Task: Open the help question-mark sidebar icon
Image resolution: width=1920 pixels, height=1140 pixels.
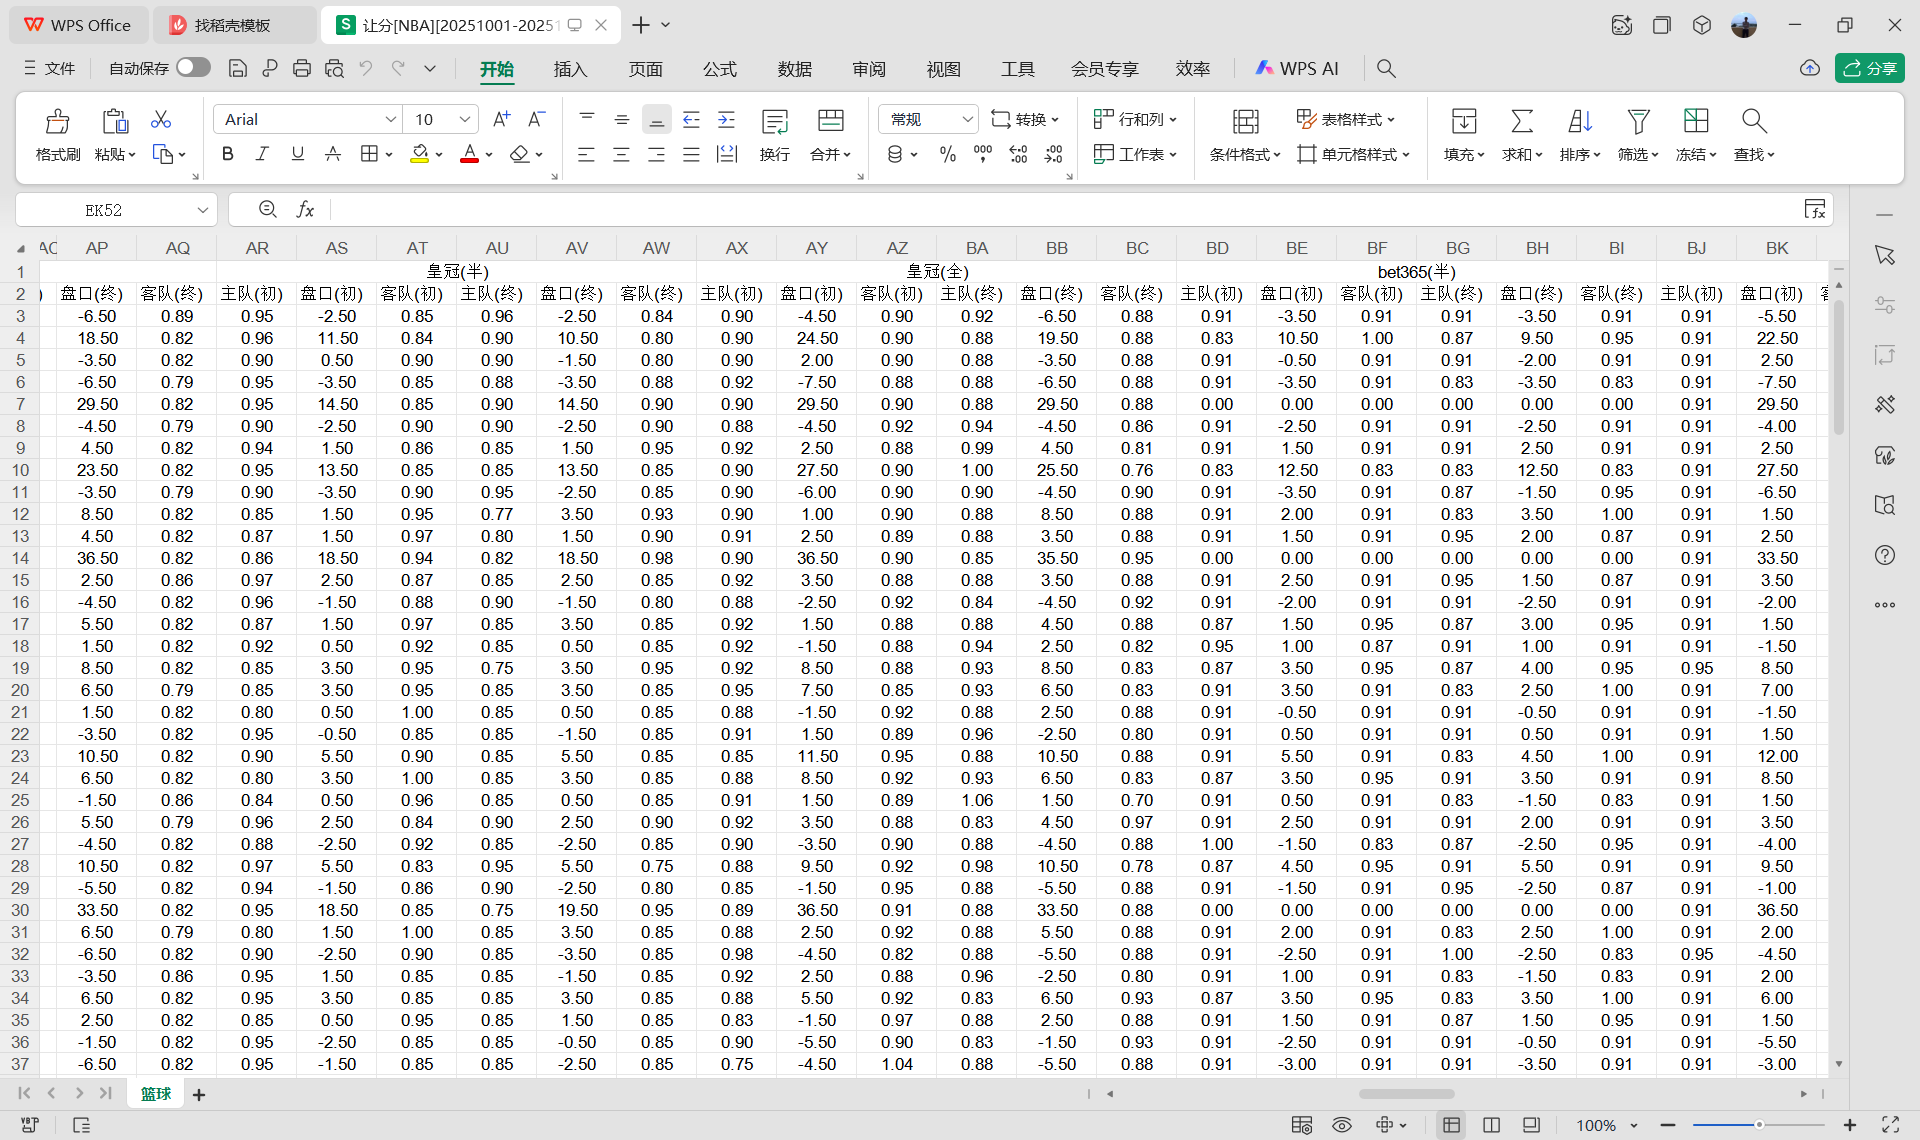Action: 1885,555
